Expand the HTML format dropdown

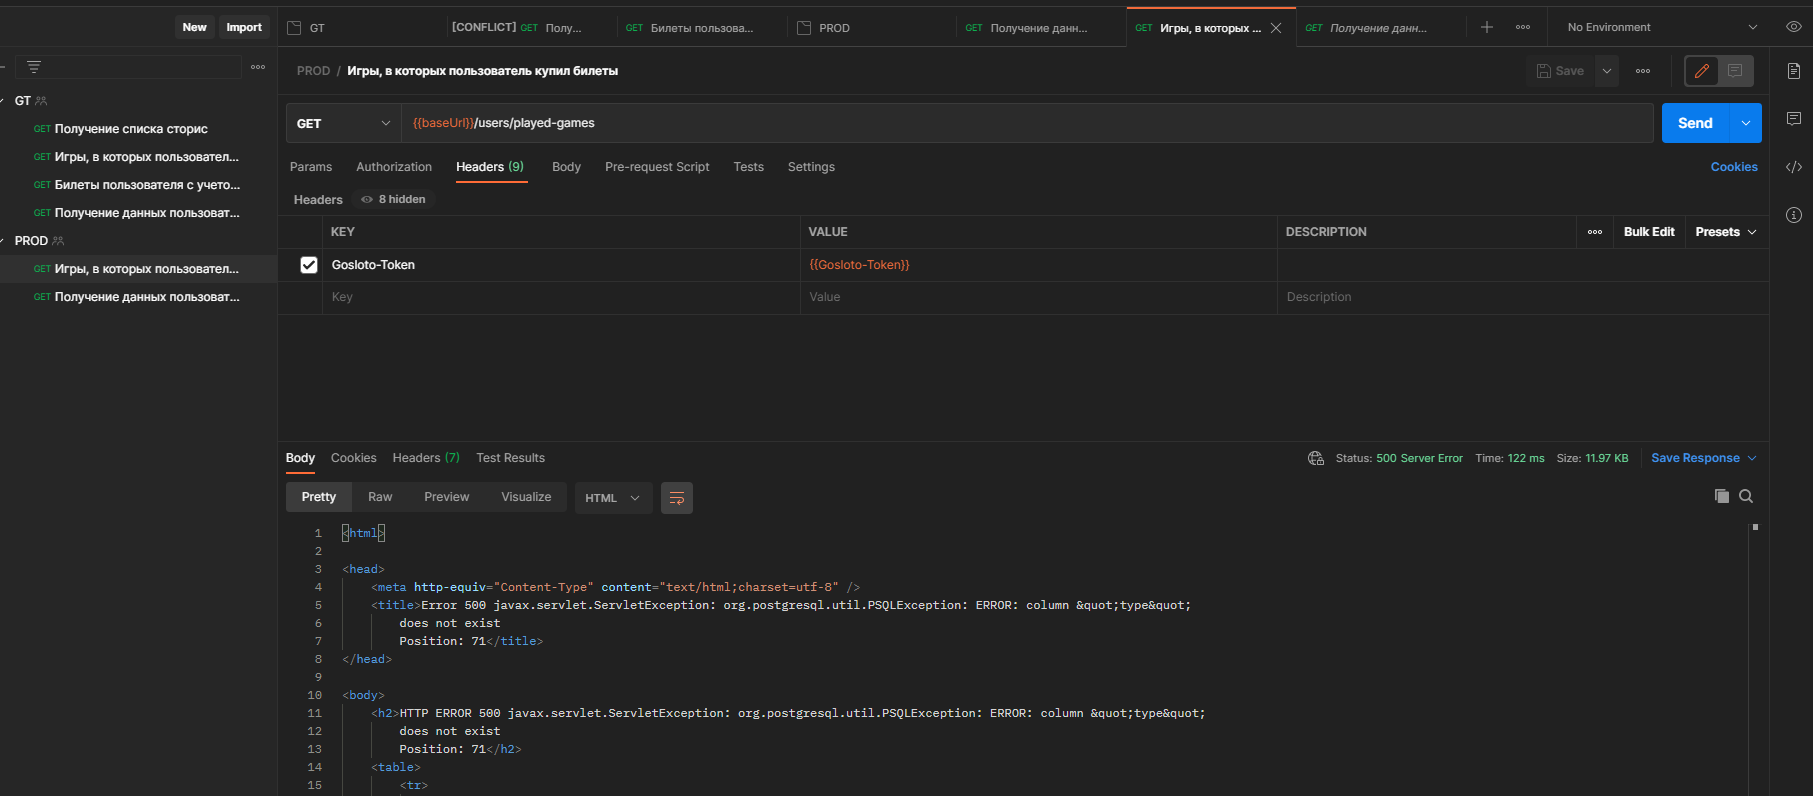point(612,498)
